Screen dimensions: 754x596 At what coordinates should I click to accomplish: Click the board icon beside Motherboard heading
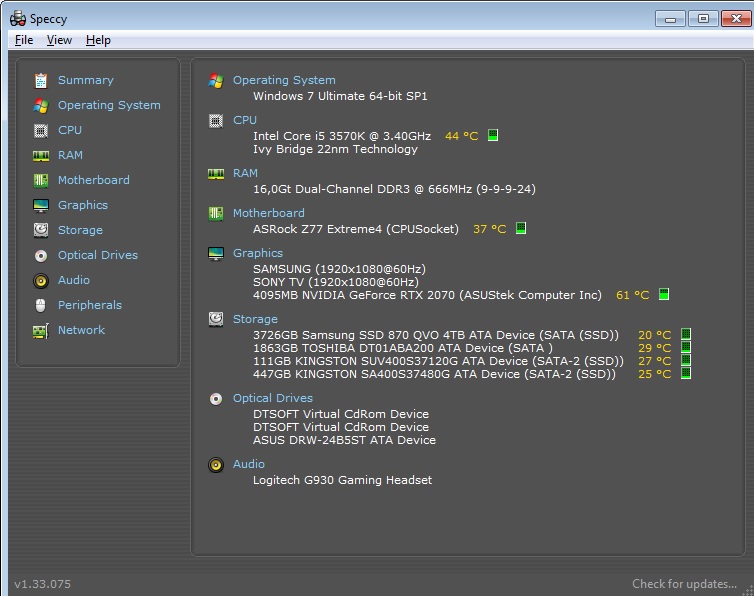[x=216, y=213]
